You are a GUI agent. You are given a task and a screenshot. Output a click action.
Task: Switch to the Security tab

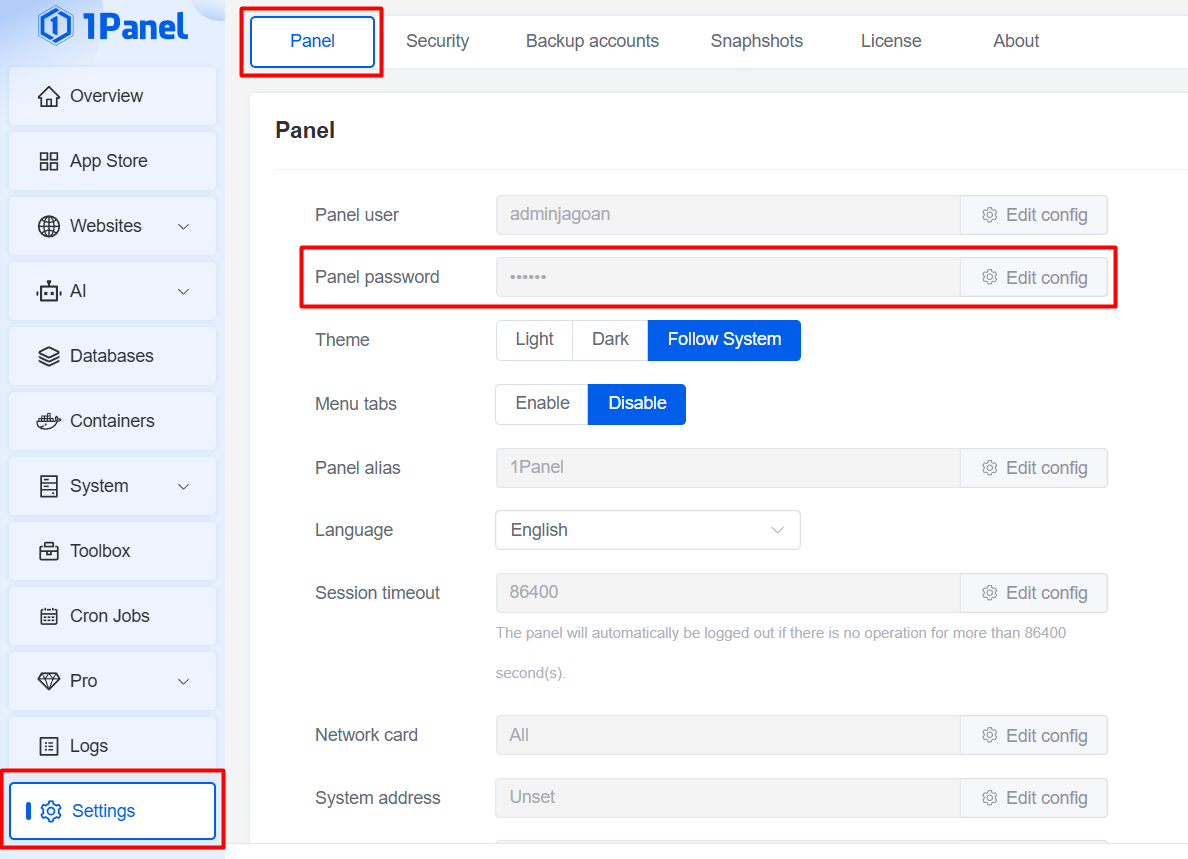click(437, 41)
